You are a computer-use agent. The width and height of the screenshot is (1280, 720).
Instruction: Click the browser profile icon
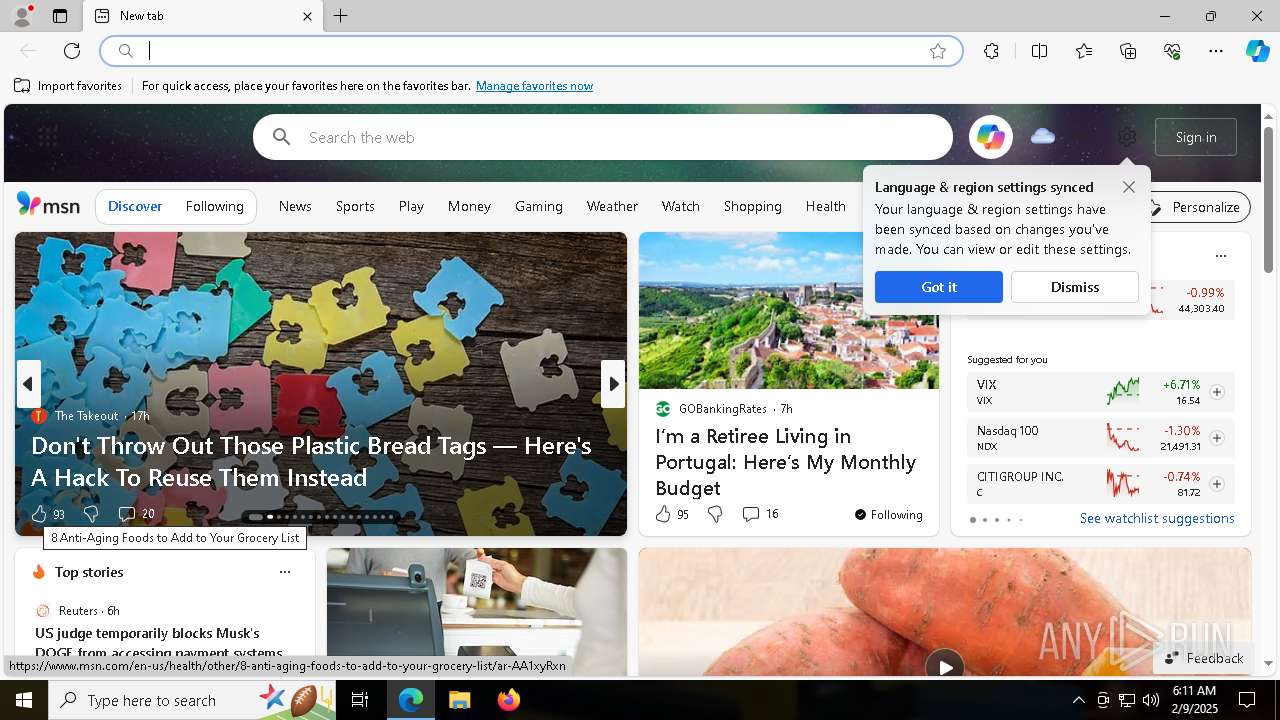click(x=21, y=16)
